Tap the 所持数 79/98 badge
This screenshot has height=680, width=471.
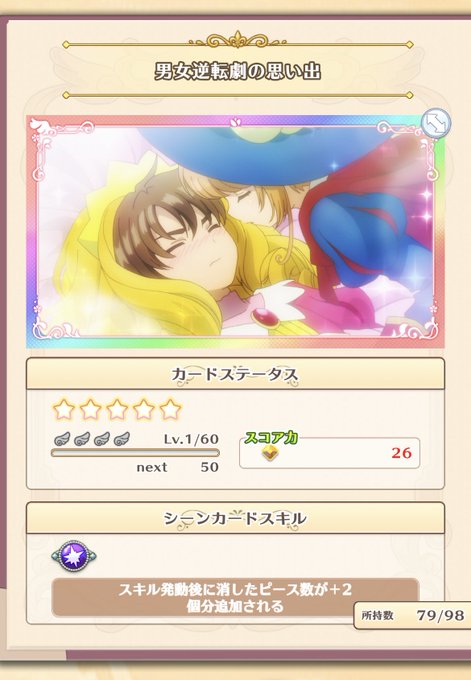click(x=412, y=615)
